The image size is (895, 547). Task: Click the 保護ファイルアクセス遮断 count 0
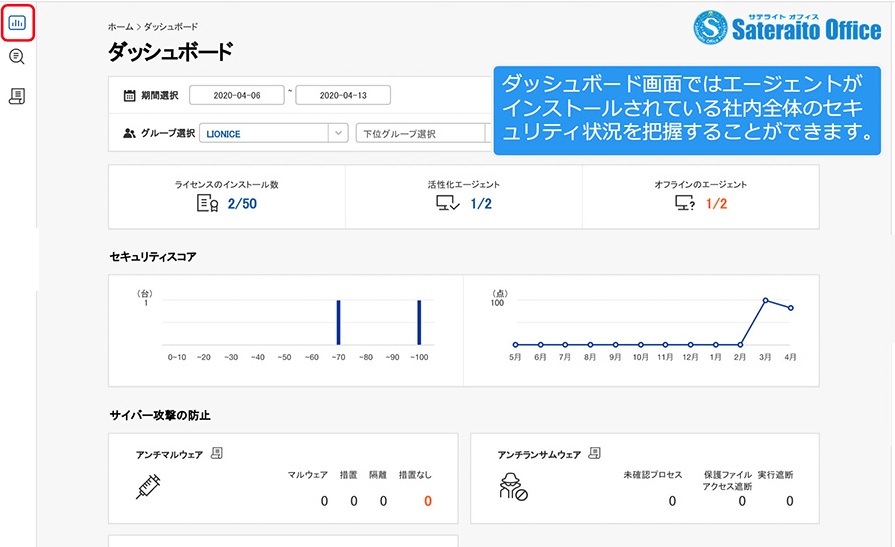(741, 501)
